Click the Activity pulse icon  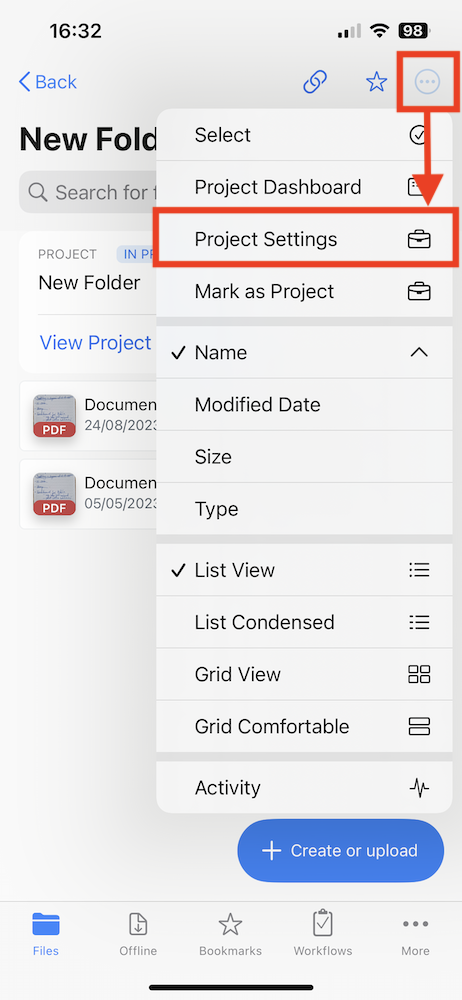coord(419,788)
